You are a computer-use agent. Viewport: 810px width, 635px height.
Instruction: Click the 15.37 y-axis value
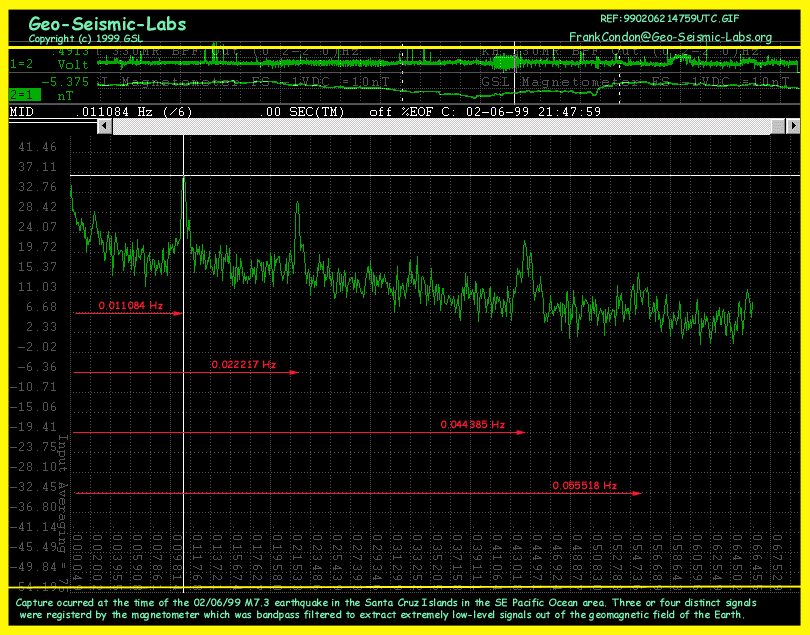coord(37,267)
